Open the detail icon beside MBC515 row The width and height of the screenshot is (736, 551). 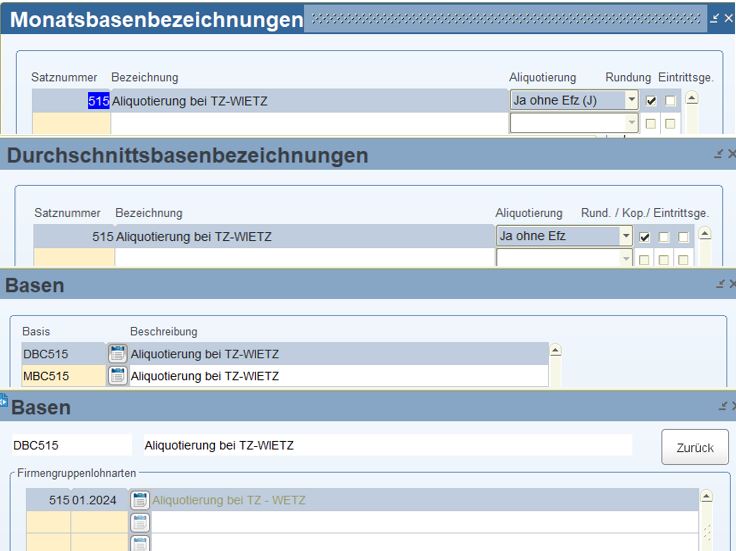click(x=117, y=376)
